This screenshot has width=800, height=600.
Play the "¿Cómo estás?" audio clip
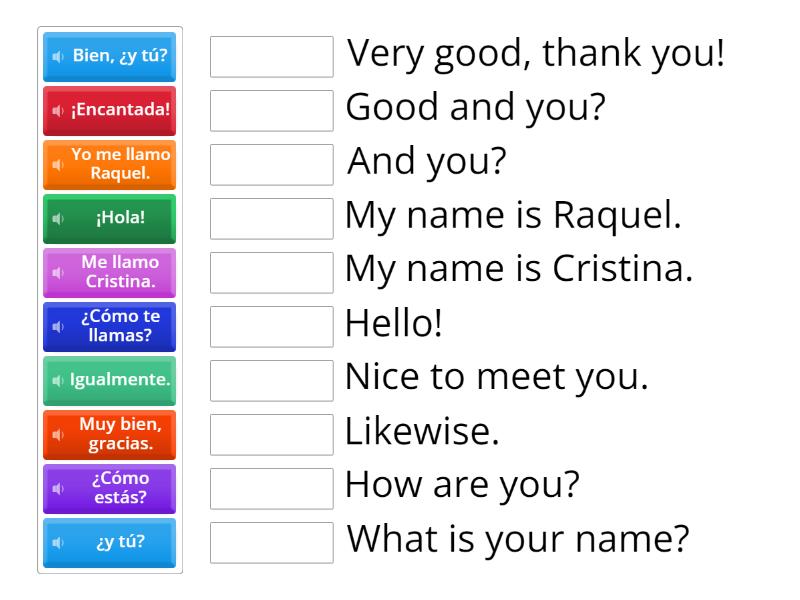pyautogui.click(x=58, y=489)
